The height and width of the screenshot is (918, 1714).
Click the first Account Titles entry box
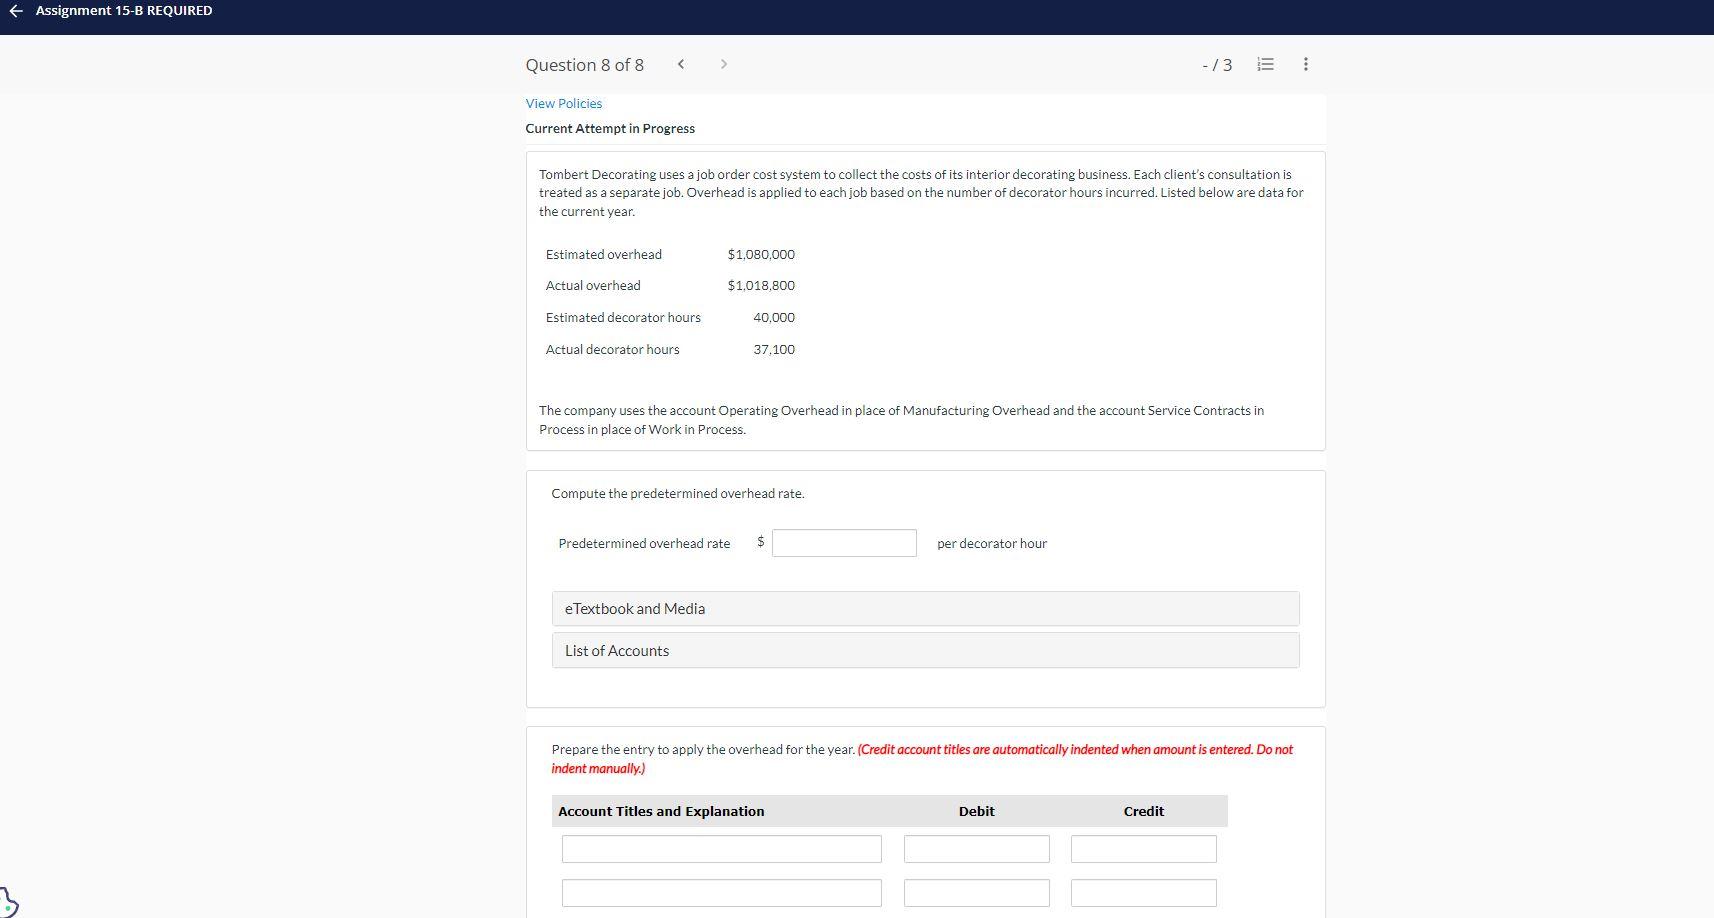click(x=721, y=848)
